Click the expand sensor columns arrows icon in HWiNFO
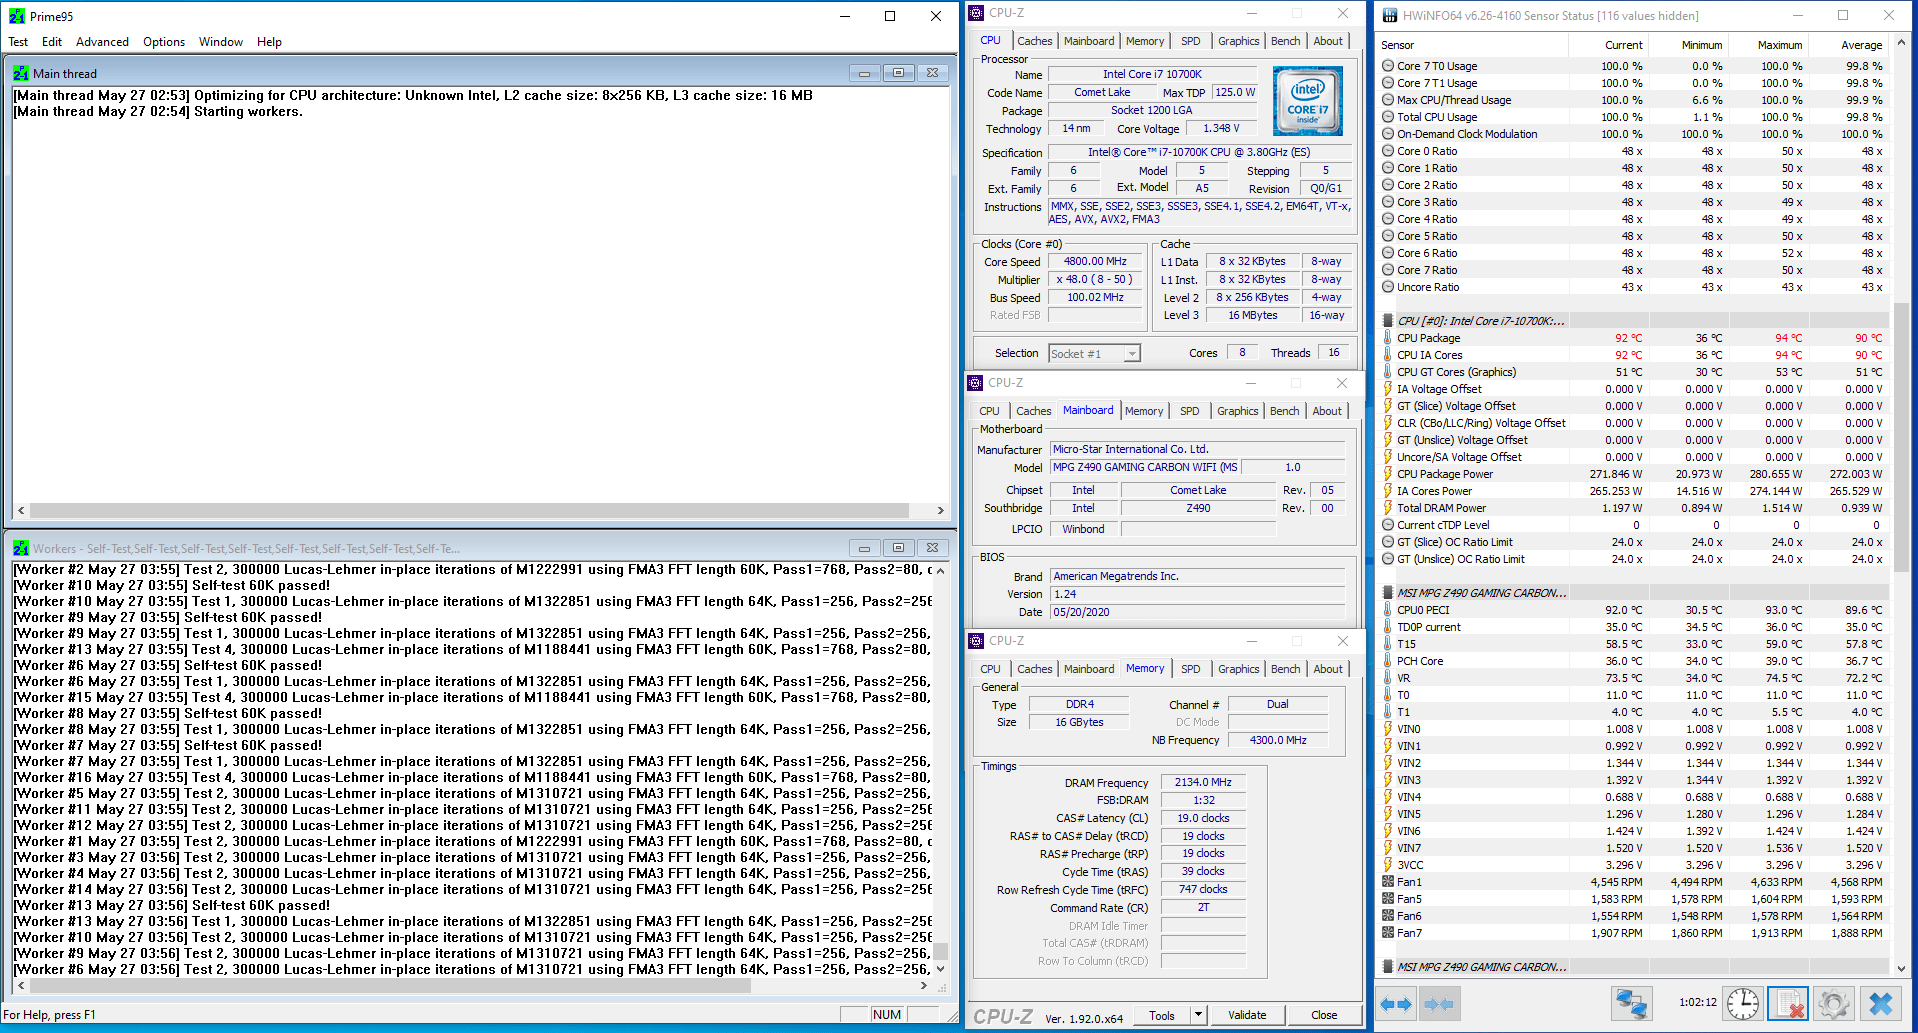This screenshot has width=1918, height=1033. click(1396, 1004)
